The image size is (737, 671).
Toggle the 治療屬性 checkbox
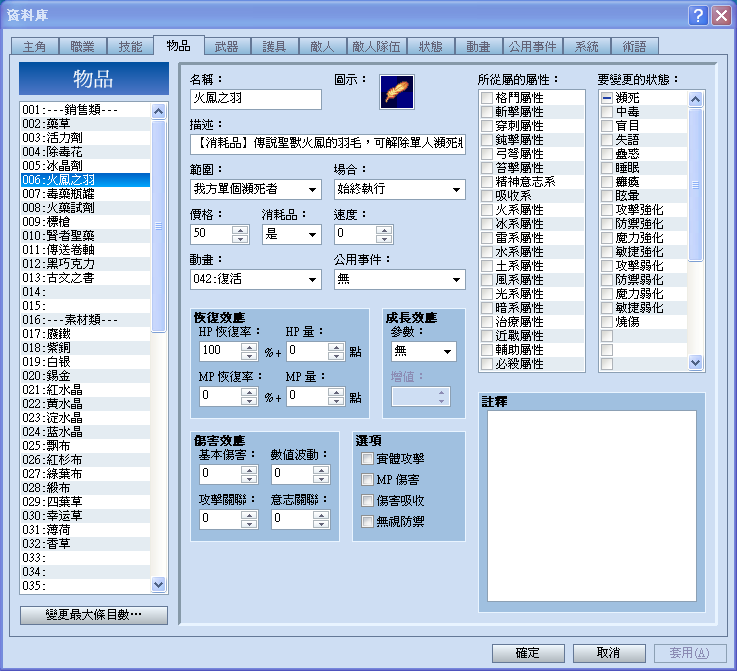487,322
